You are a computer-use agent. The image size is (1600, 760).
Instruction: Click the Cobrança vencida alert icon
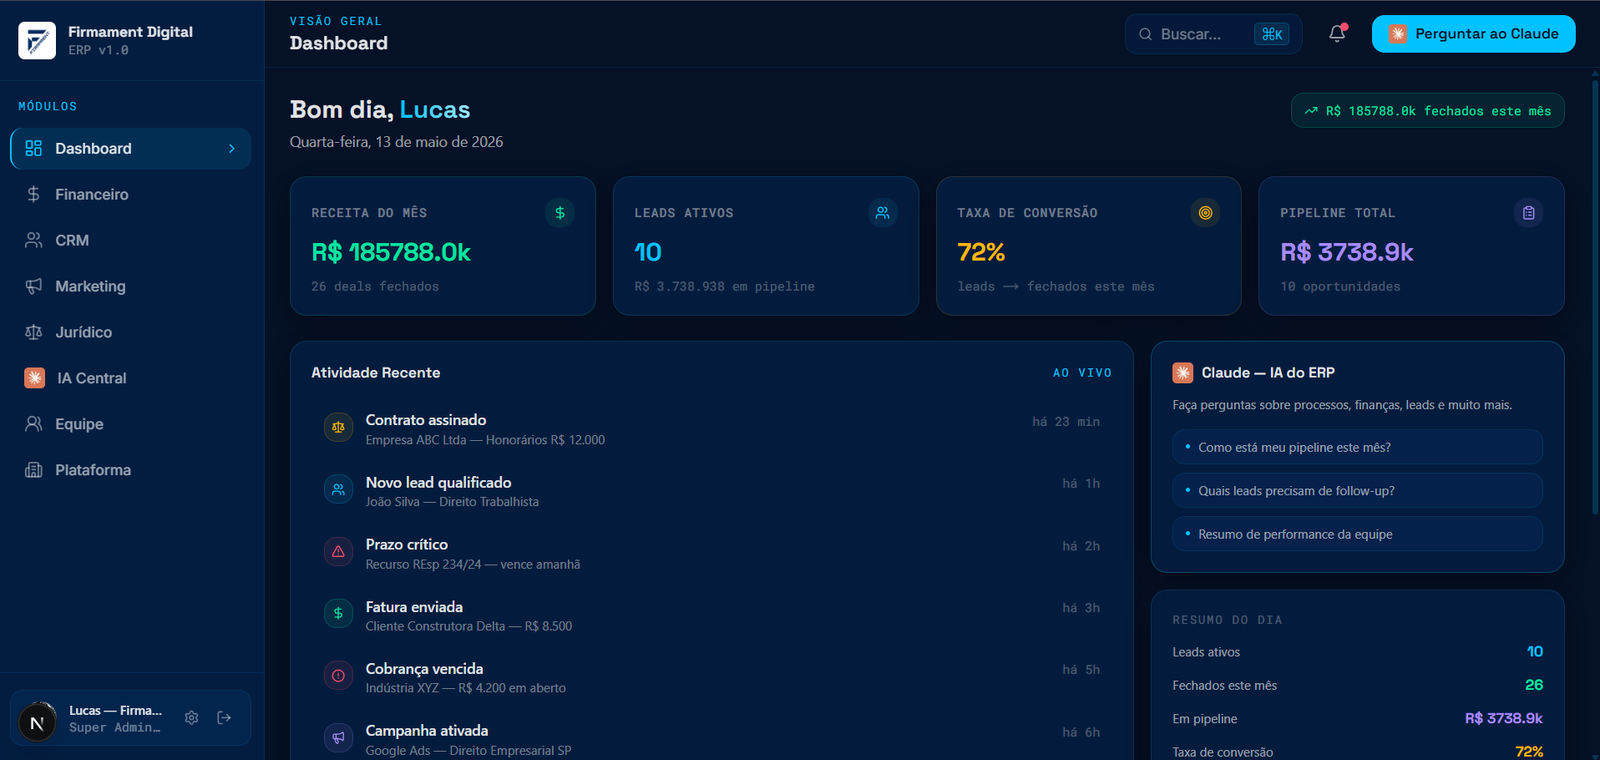(338, 676)
